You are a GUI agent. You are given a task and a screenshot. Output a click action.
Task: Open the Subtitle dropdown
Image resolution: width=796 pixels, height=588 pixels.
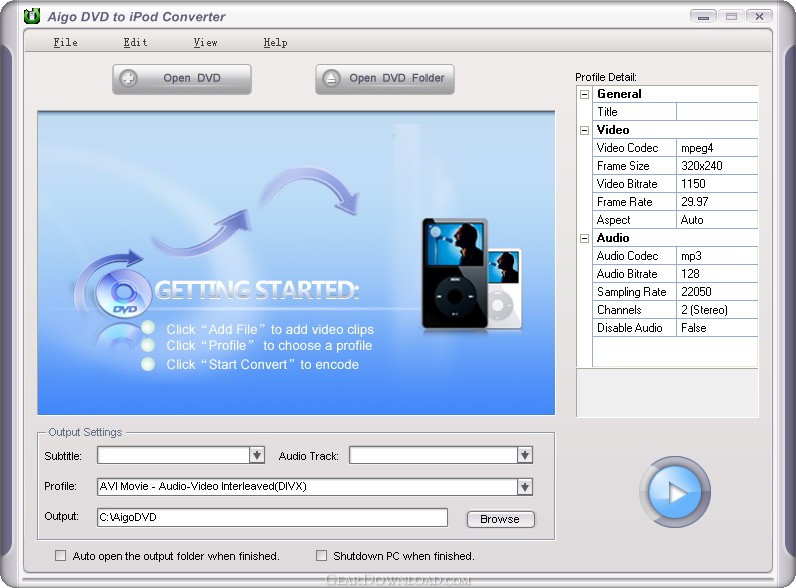[x=257, y=455]
